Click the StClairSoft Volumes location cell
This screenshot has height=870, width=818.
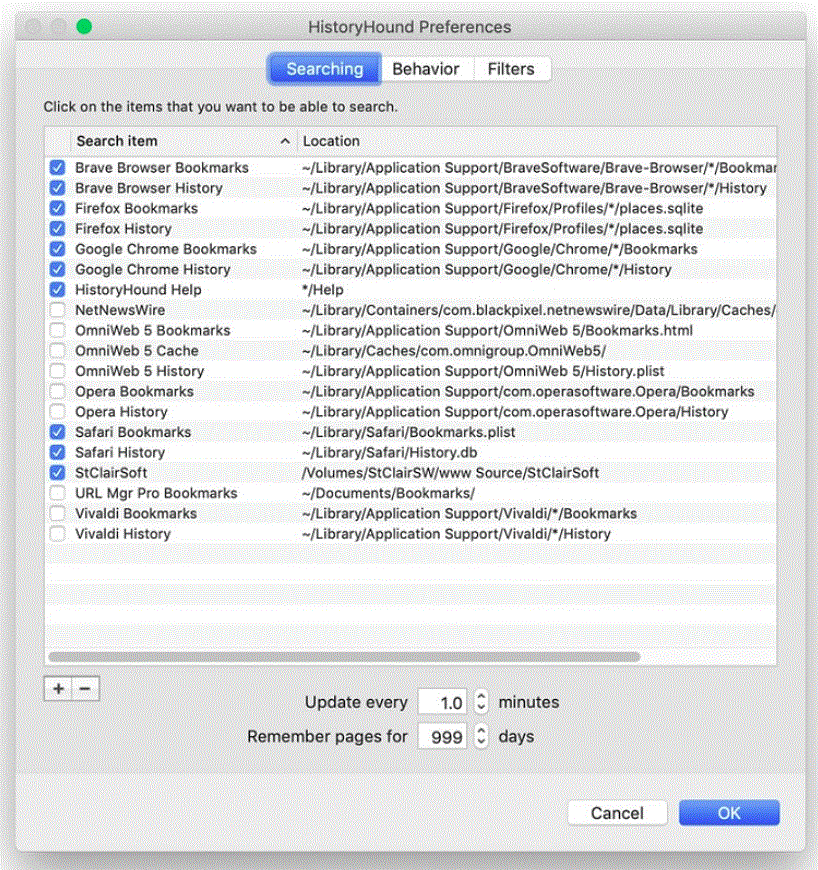click(451, 473)
